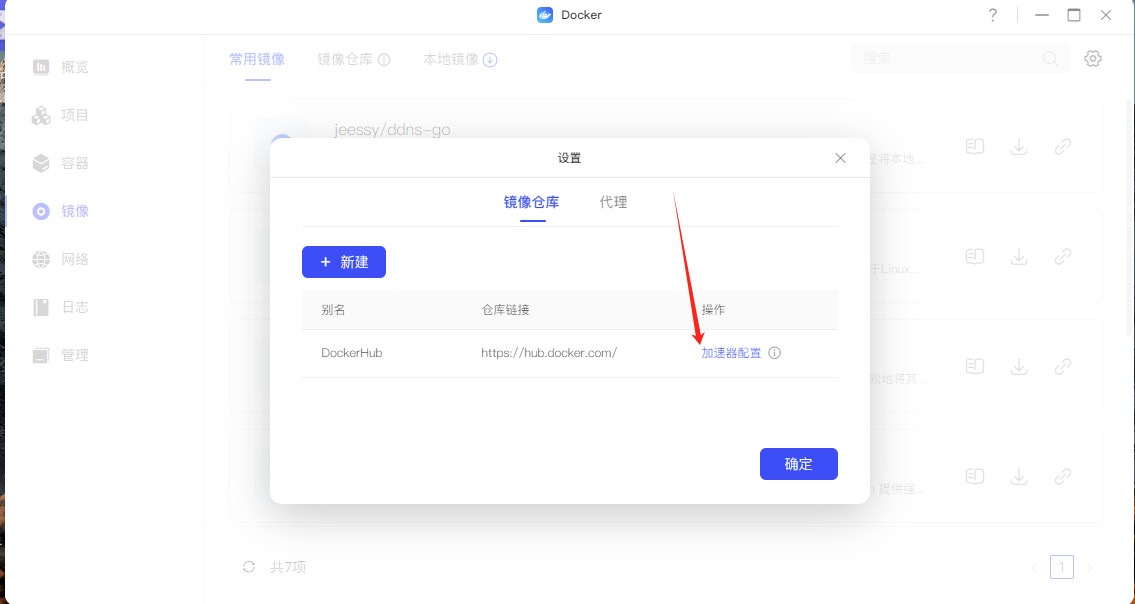Go to 日志 in the sidebar
Viewport: 1135px width, 604px height.
pos(75,307)
